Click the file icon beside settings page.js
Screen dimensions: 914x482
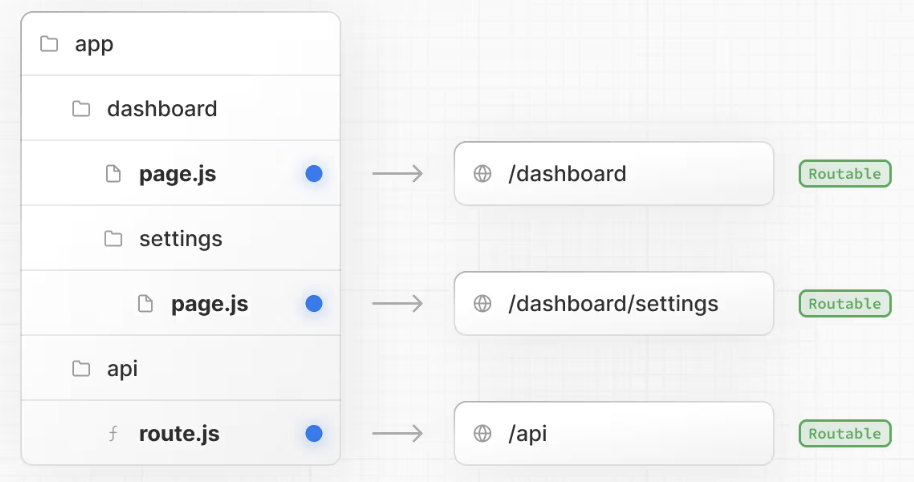145,304
